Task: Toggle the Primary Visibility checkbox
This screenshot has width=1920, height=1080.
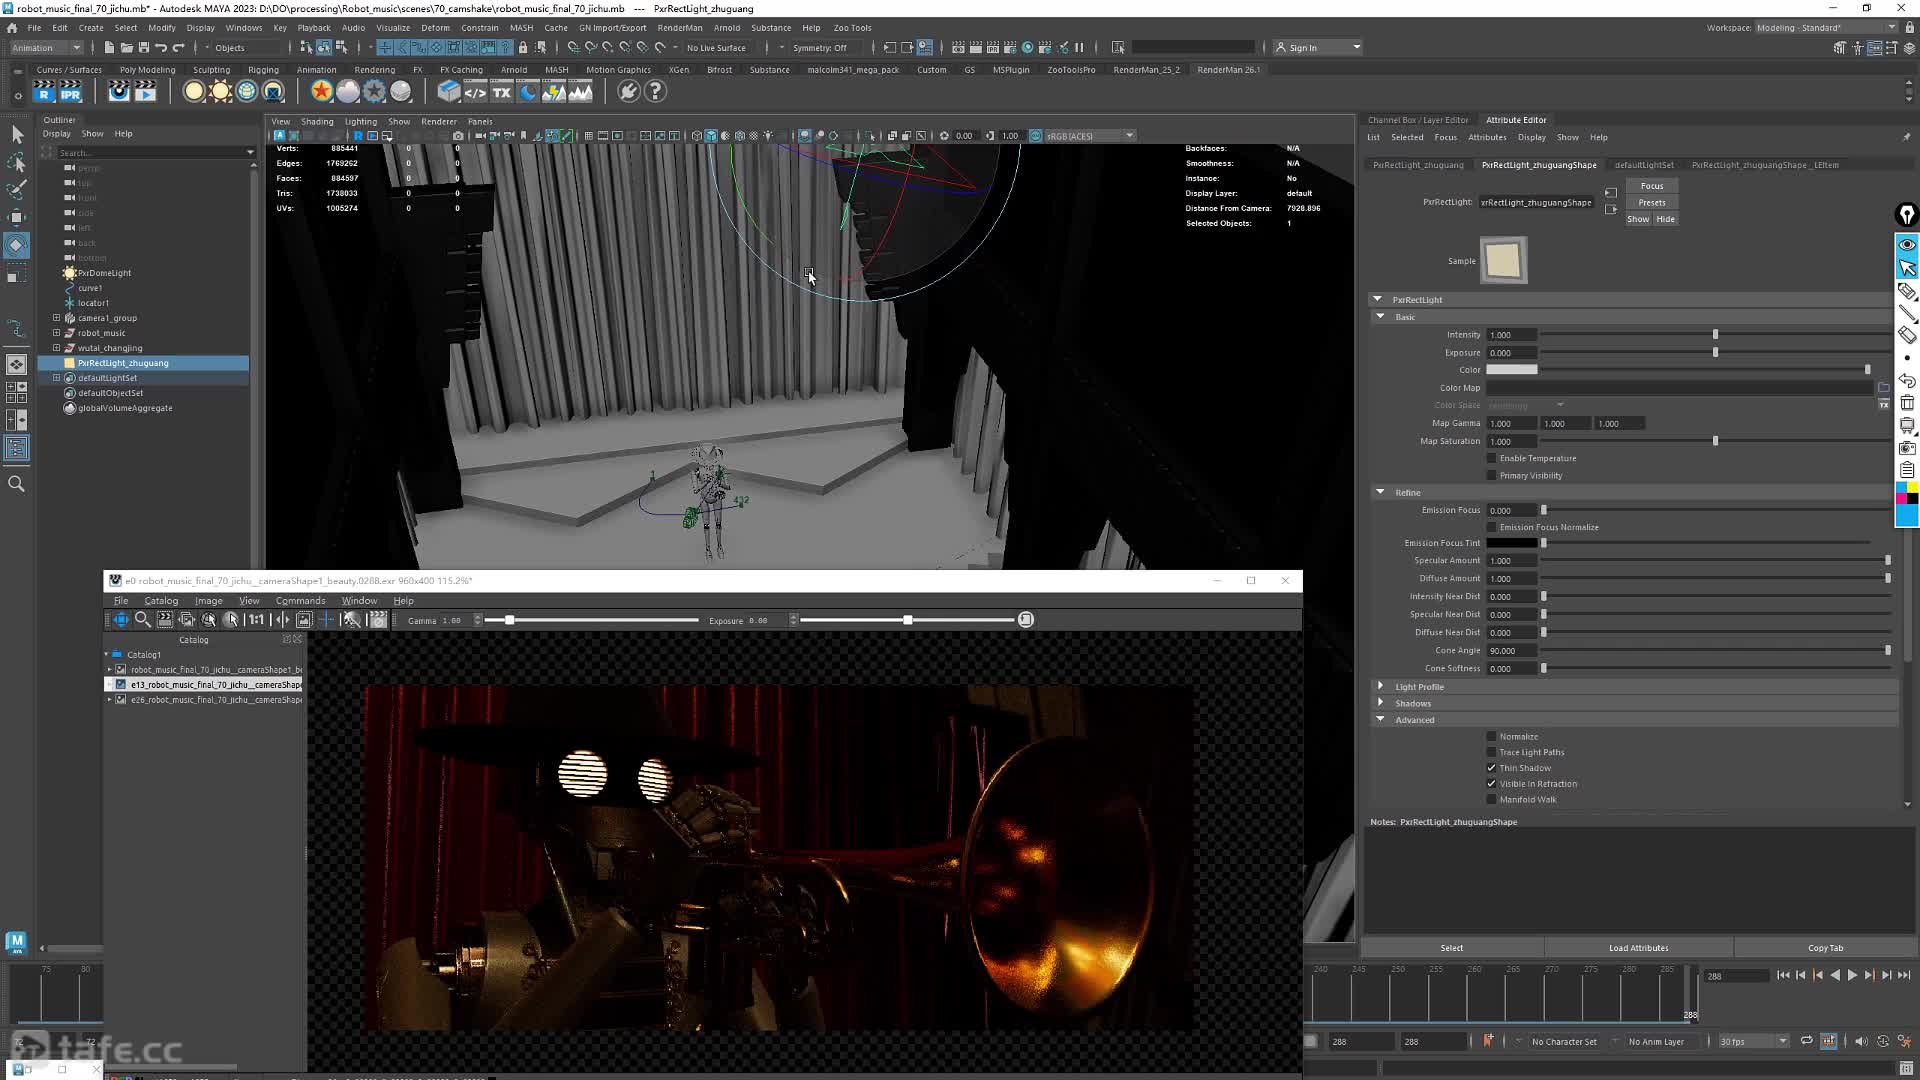Action: [1492, 476]
